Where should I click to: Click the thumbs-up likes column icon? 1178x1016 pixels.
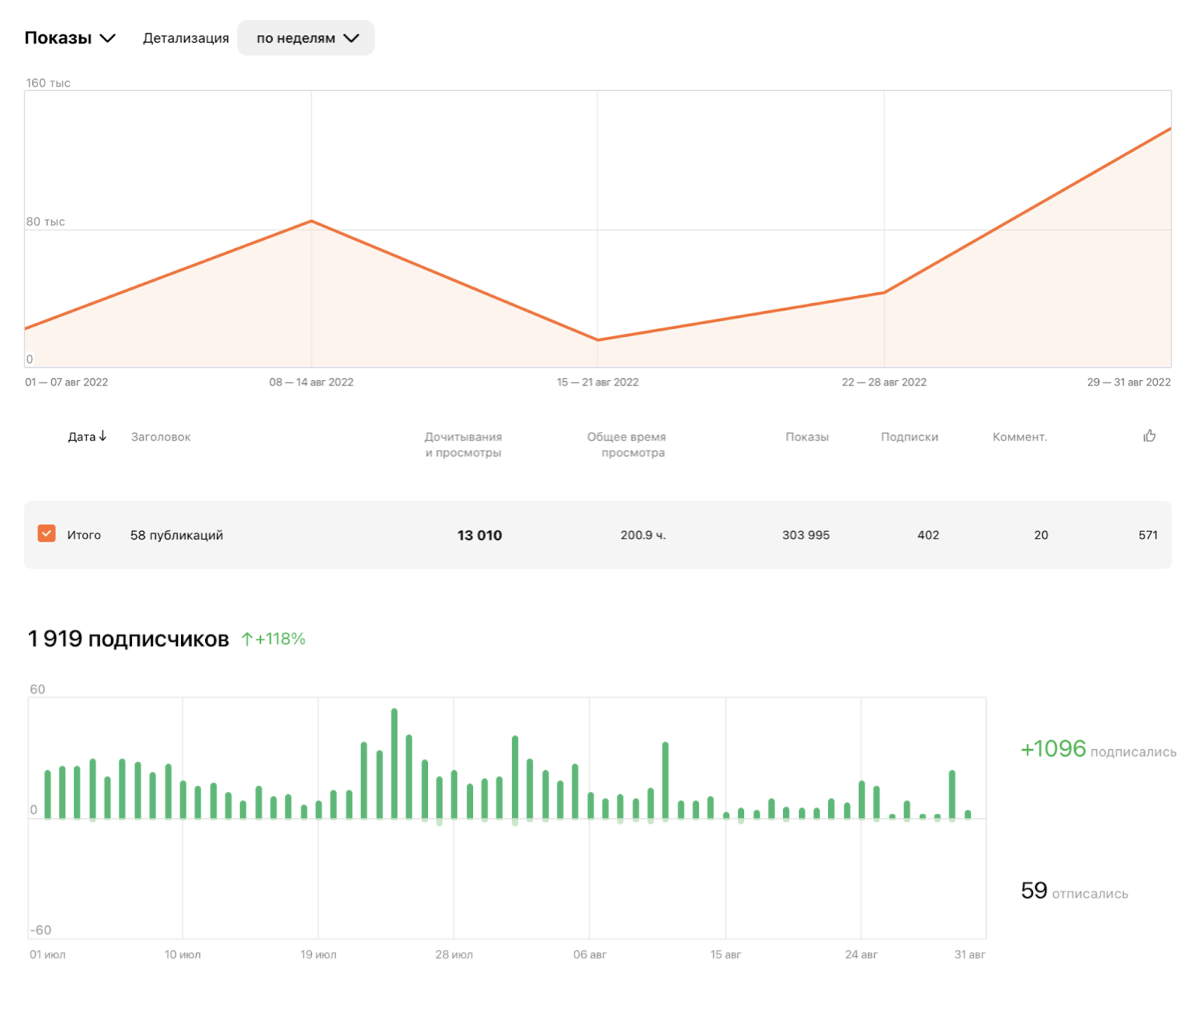click(1149, 436)
